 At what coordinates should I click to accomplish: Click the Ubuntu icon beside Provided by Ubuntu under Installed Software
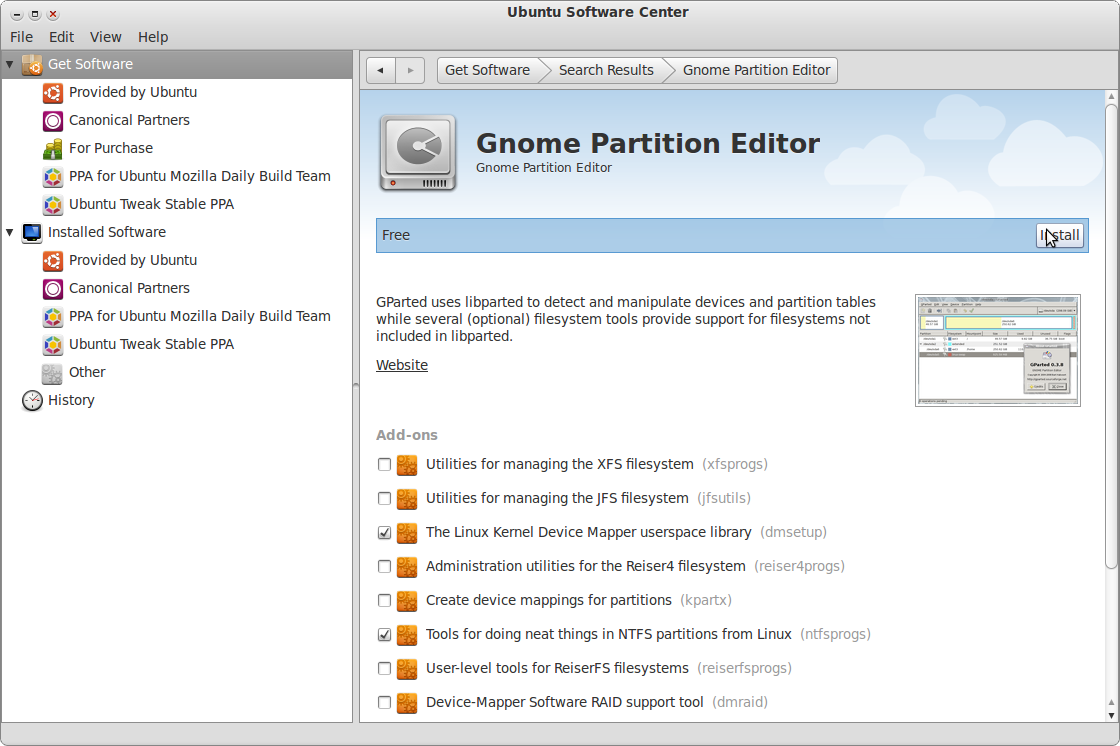[53, 261]
